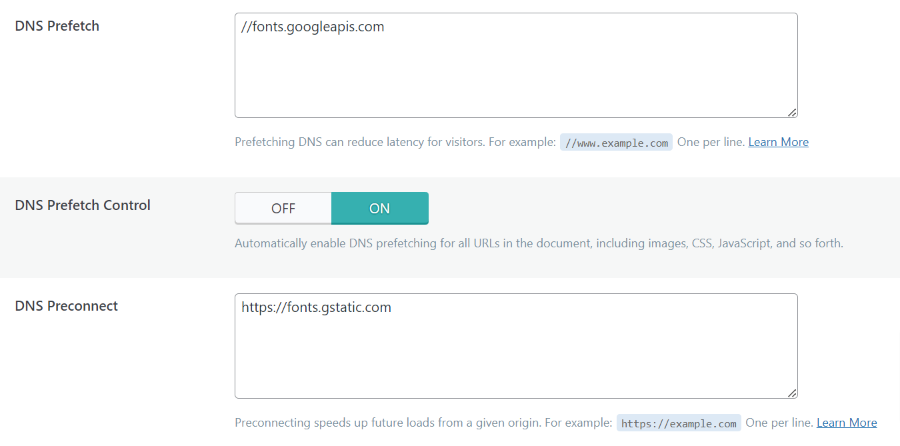
Task: Turn DNS Prefetch Control ON
Action: click(380, 208)
